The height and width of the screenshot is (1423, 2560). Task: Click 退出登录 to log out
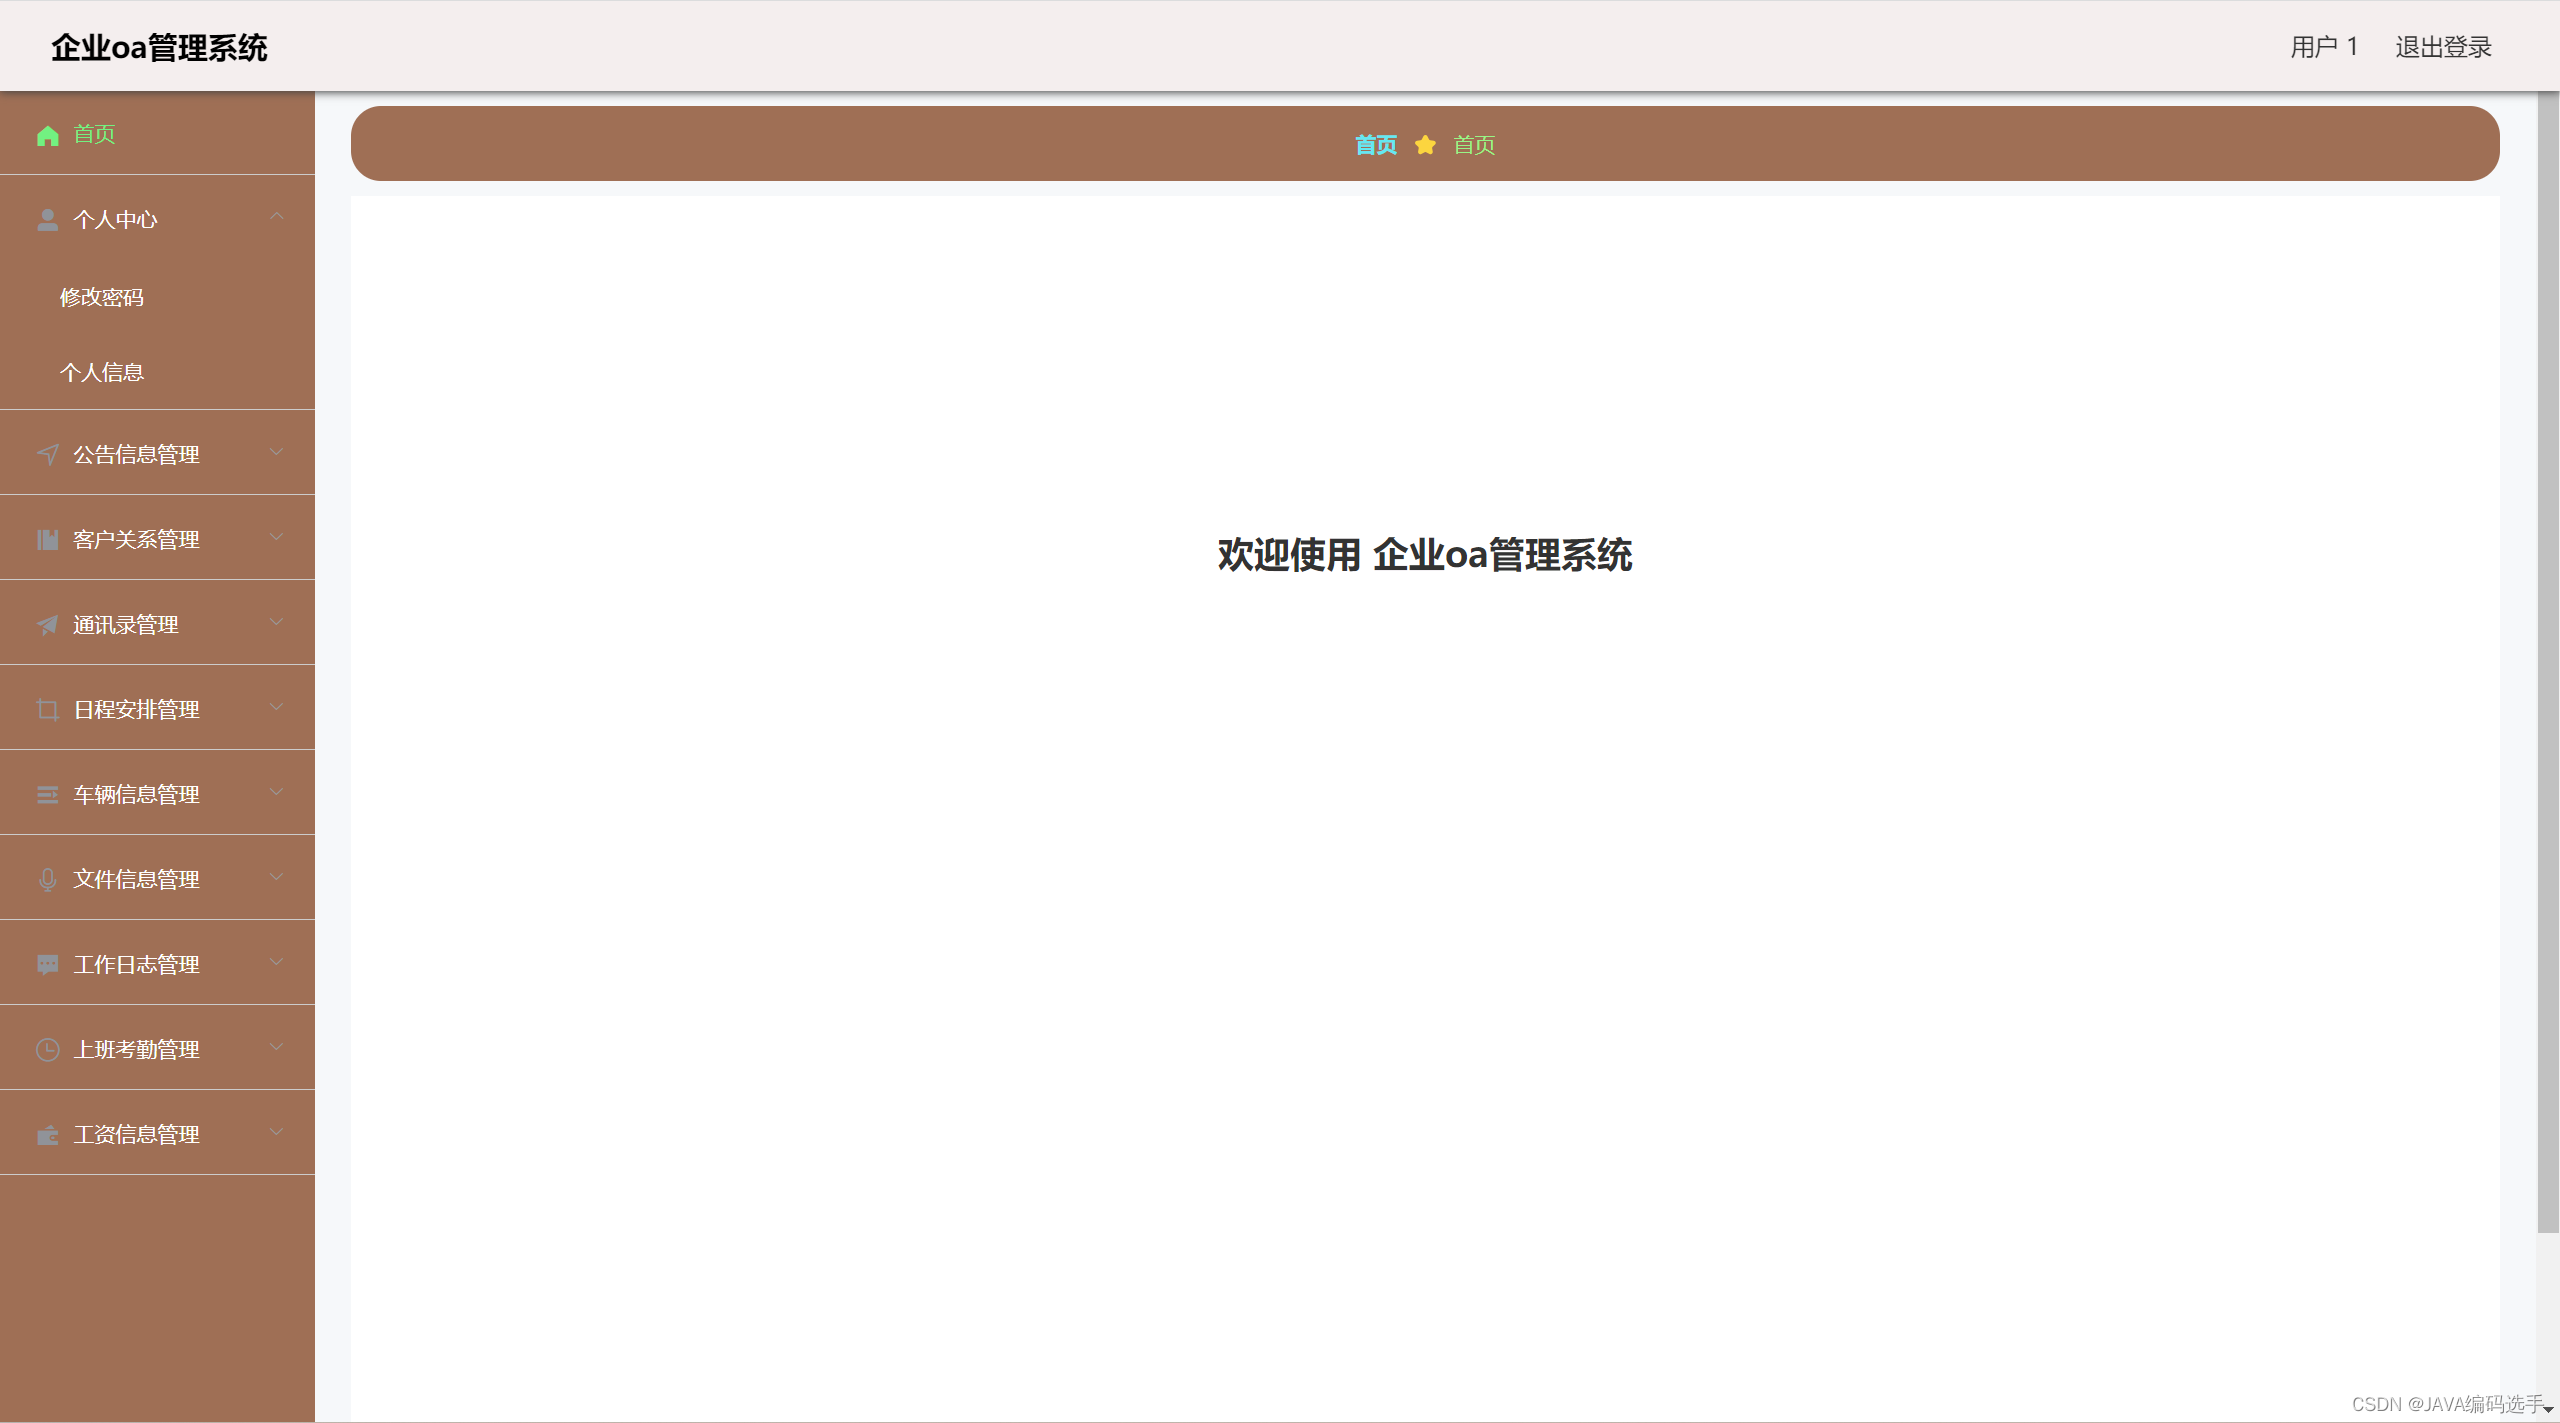2443,47
